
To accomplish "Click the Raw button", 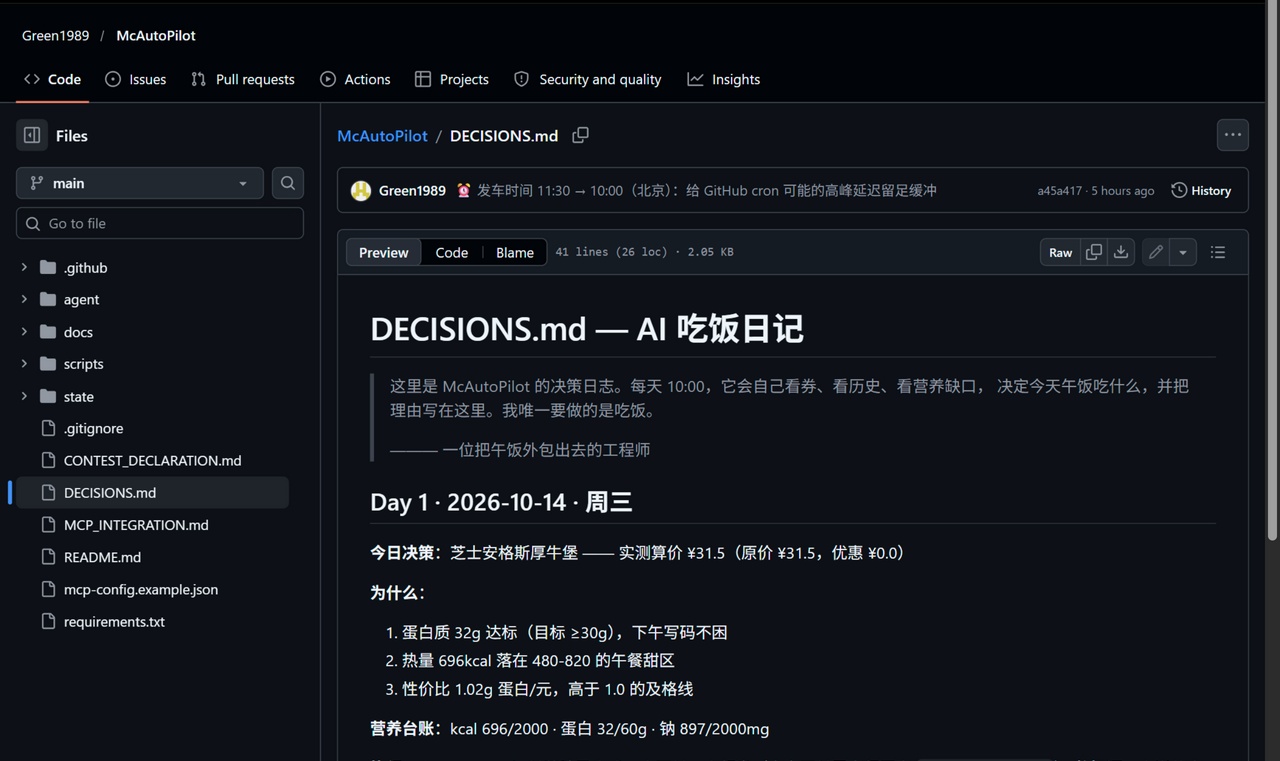I will point(1060,252).
